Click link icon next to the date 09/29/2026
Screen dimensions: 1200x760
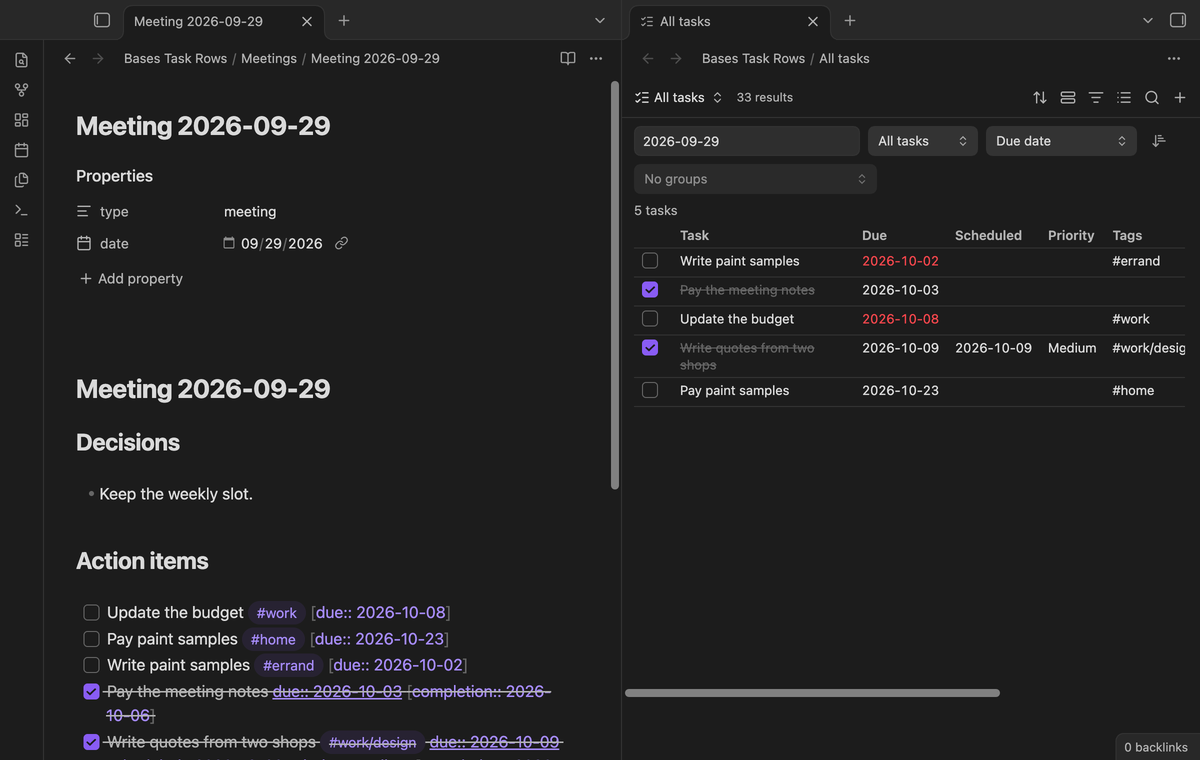tap(341, 243)
